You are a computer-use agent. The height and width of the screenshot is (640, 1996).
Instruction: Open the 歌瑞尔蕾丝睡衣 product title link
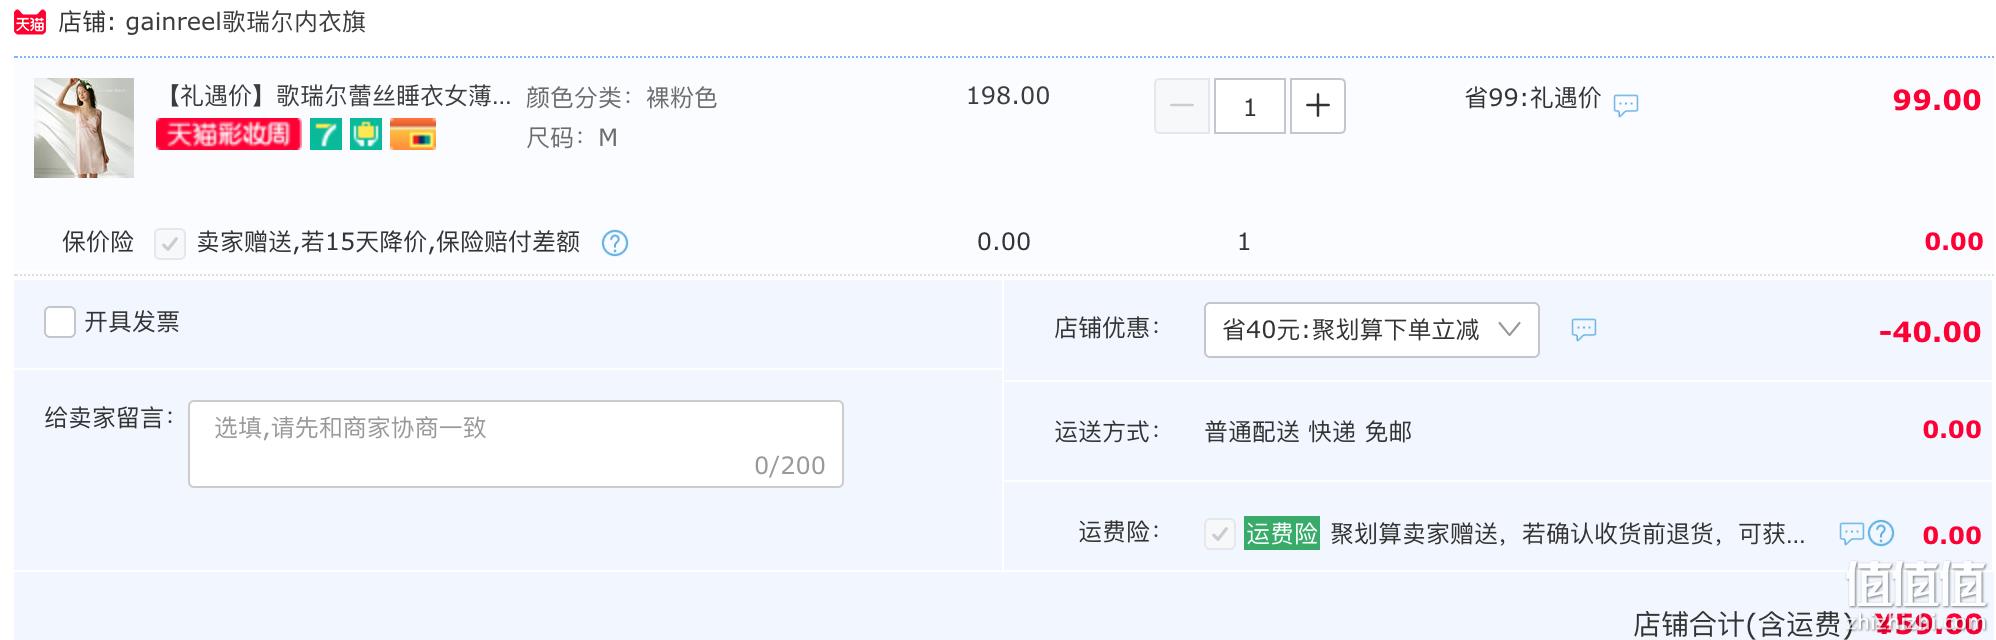335,96
